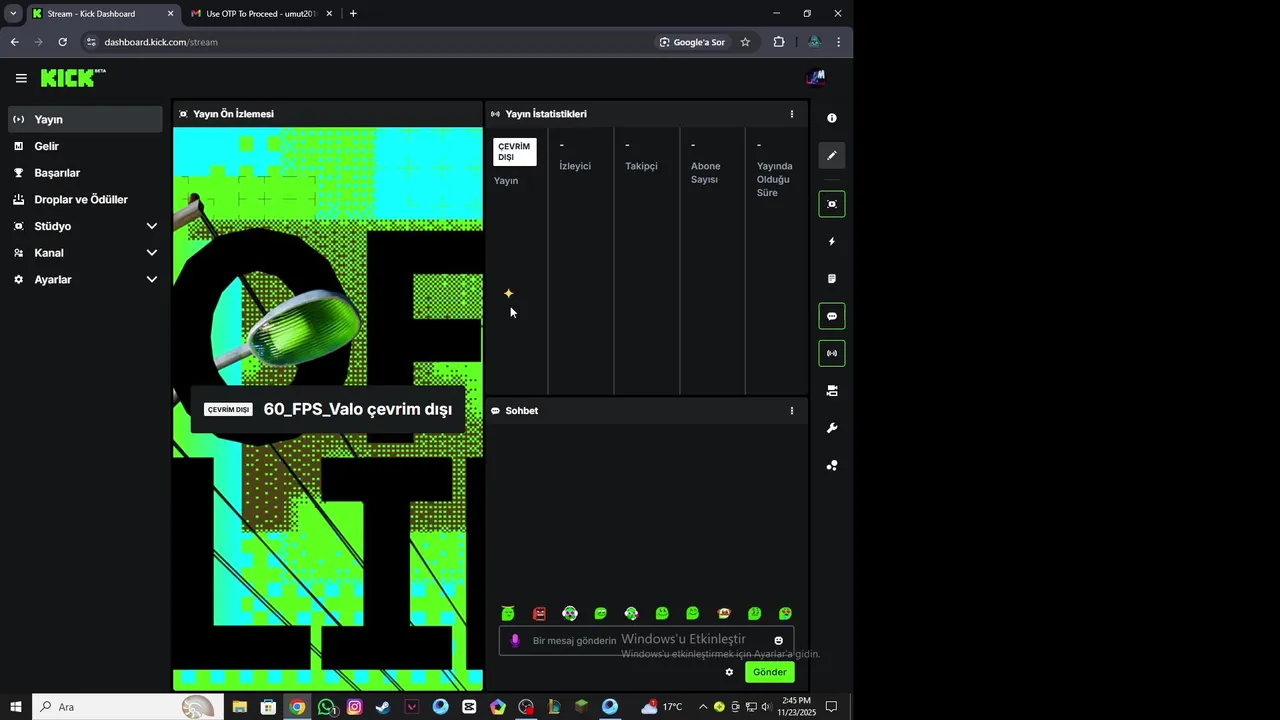Close the Stream - Kick Dashboard tab
1280x720 pixels.
click(170, 14)
